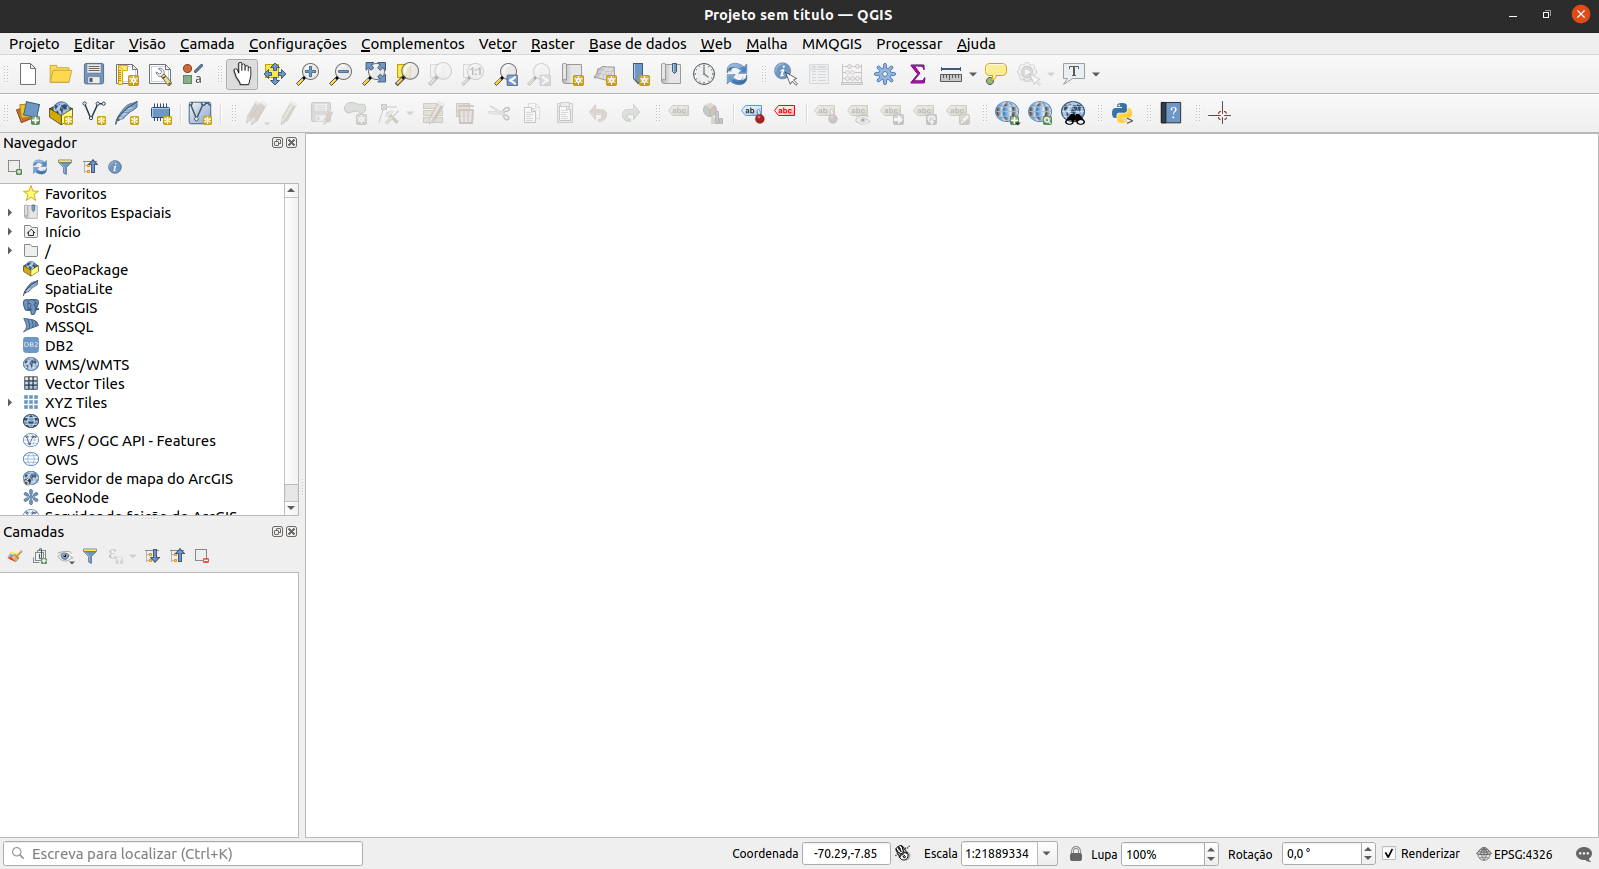1599x869 pixels.
Task: Open the MMQGIS menu
Action: pos(832,44)
